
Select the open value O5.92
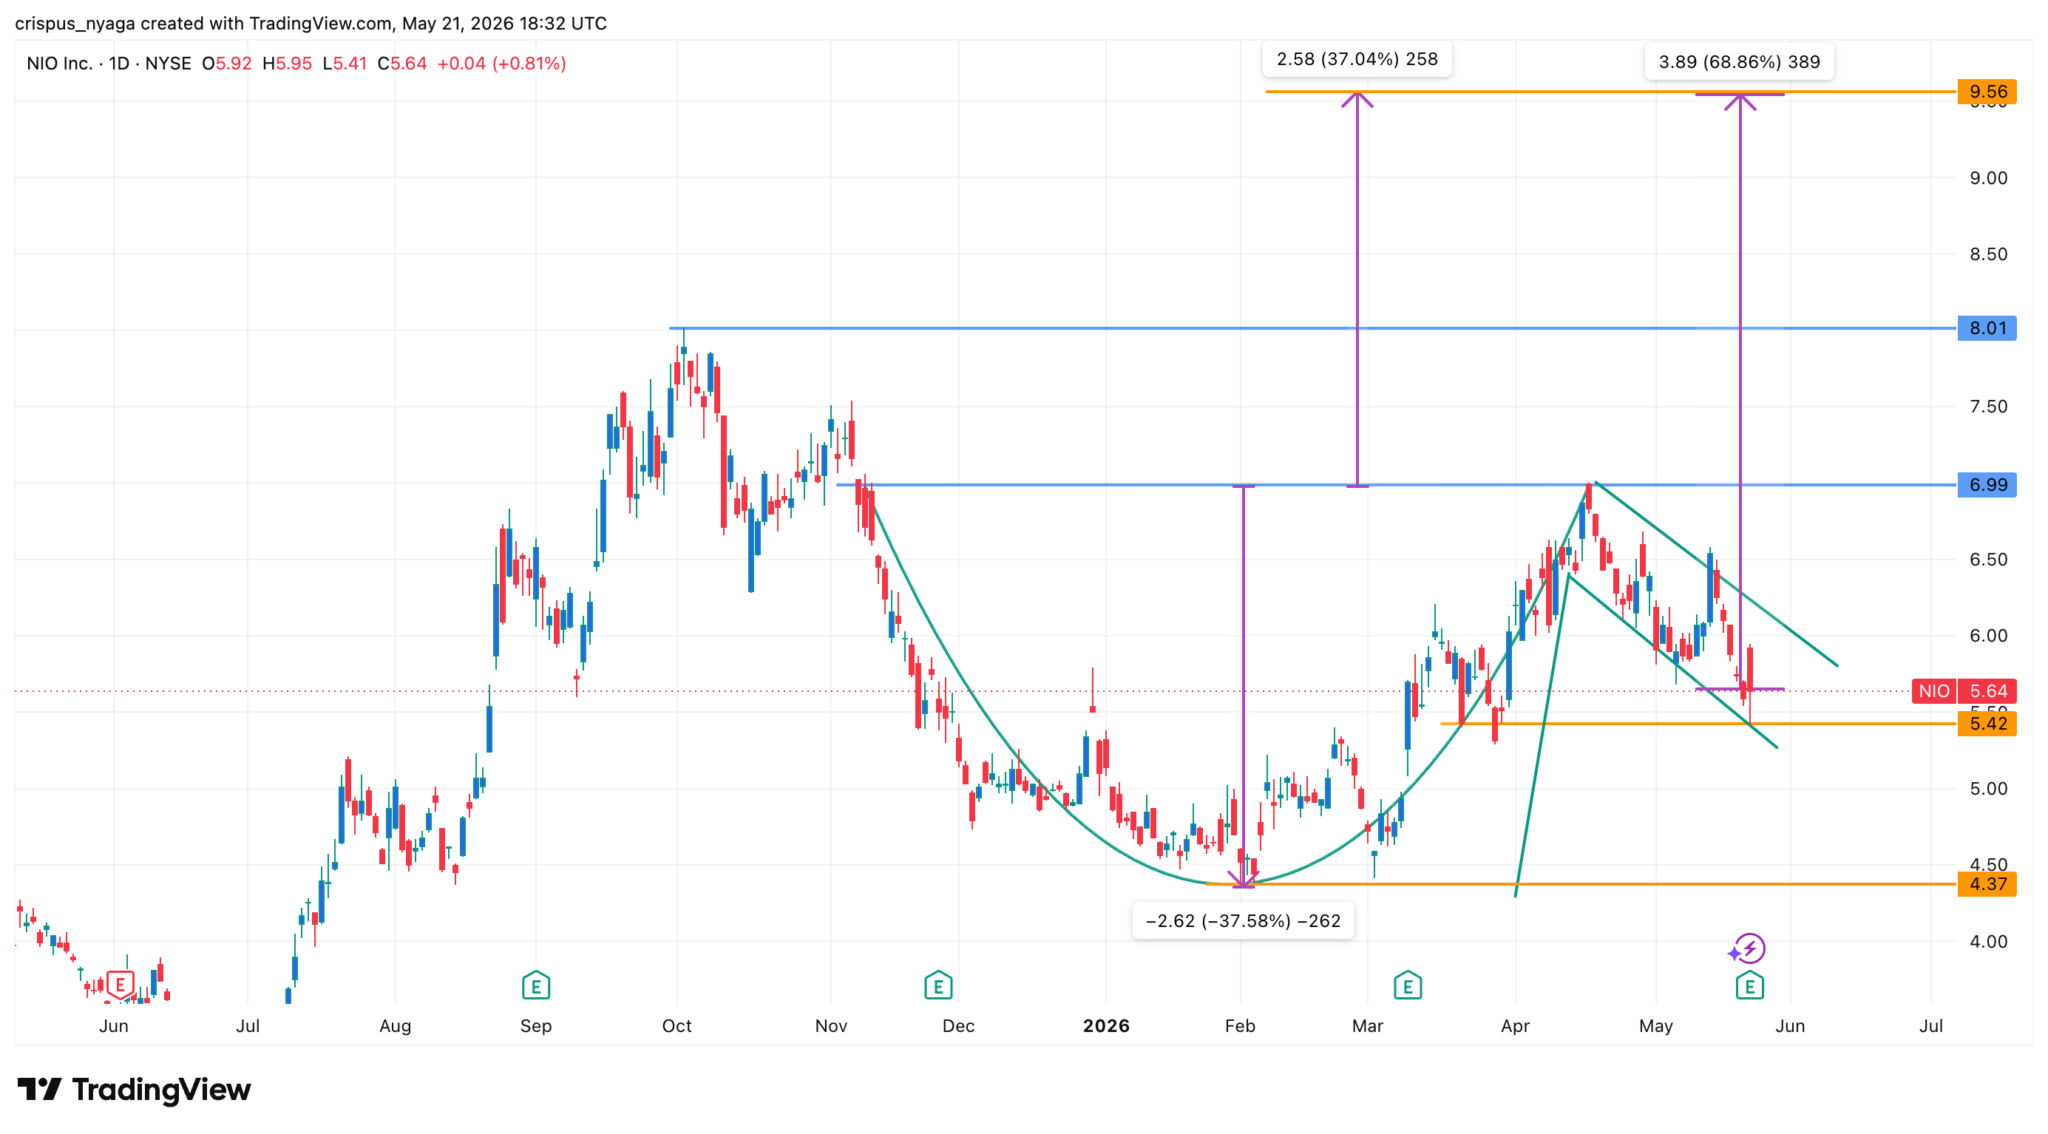(227, 63)
